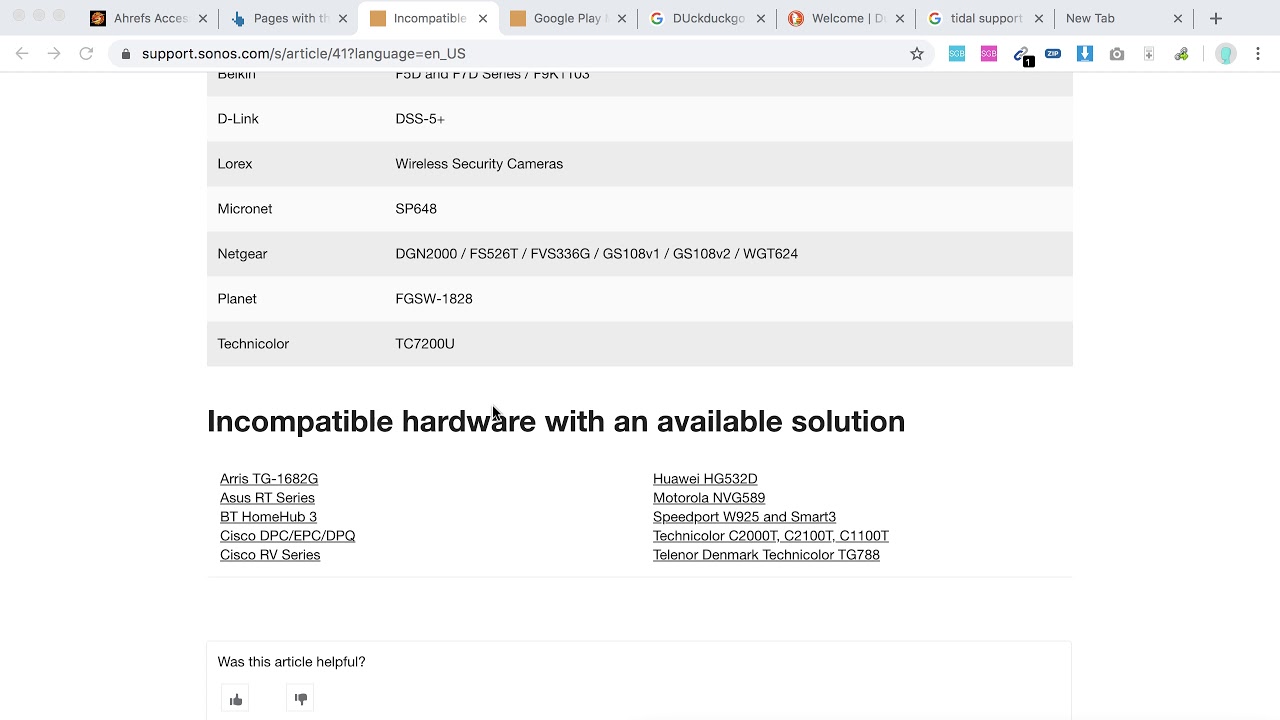1280x720 pixels.
Task: Open the Arris TG-1682G link
Action: pyautogui.click(x=269, y=479)
